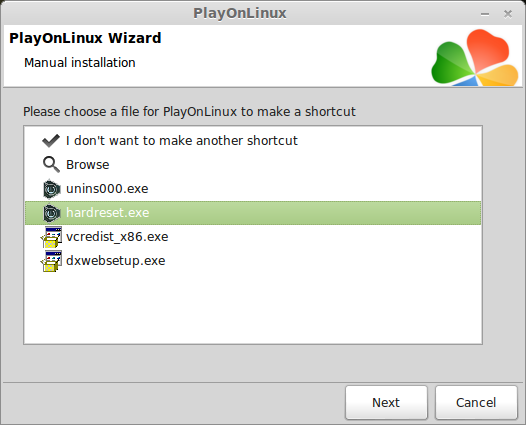Click the "PlayOnLinux Wizard" heading
Image resolution: width=526 pixels, height=425 pixels.
pos(85,38)
